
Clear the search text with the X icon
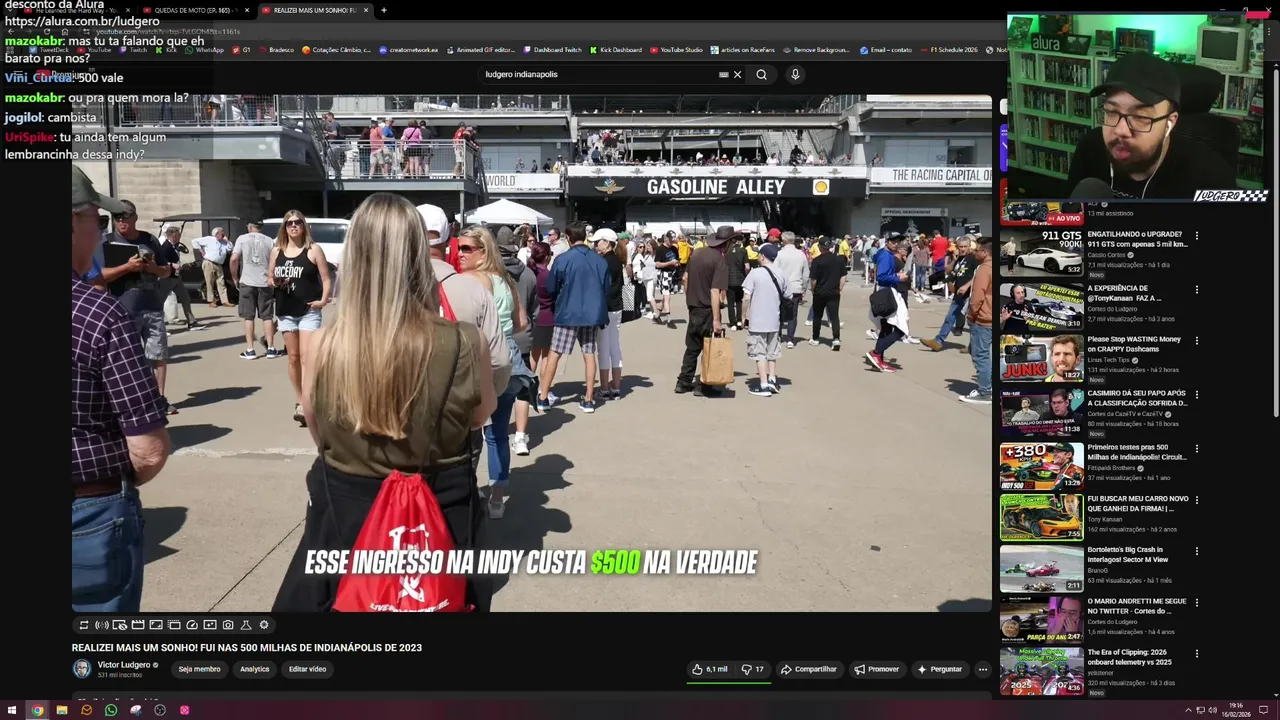pyautogui.click(x=738, y=74)
